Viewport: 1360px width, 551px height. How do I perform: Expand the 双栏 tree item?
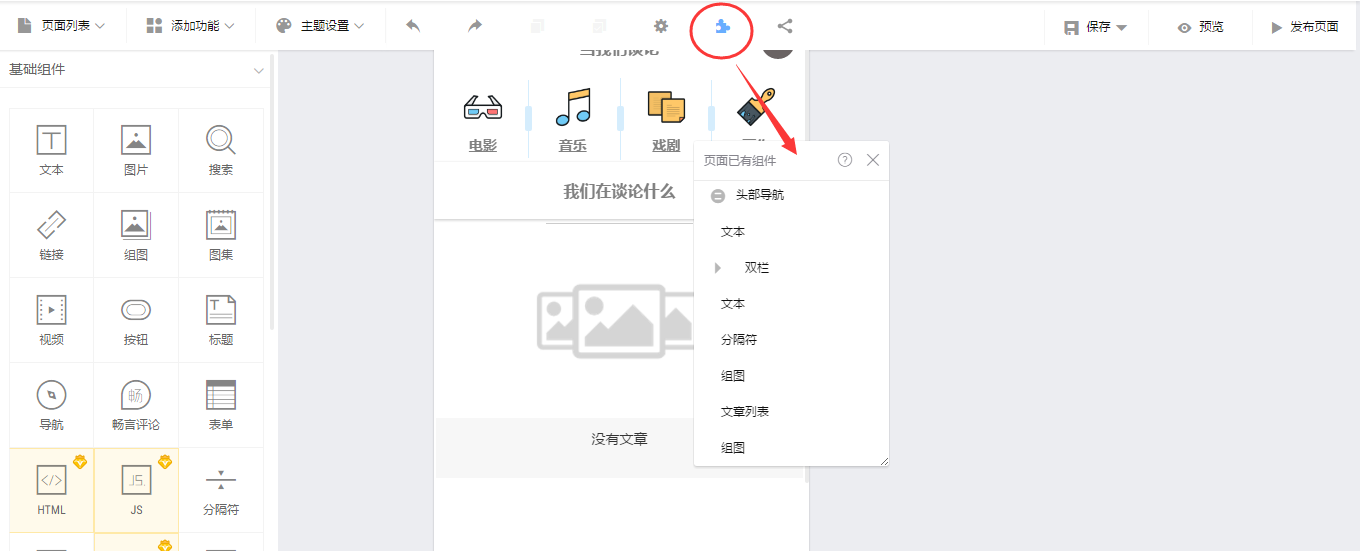717,268
